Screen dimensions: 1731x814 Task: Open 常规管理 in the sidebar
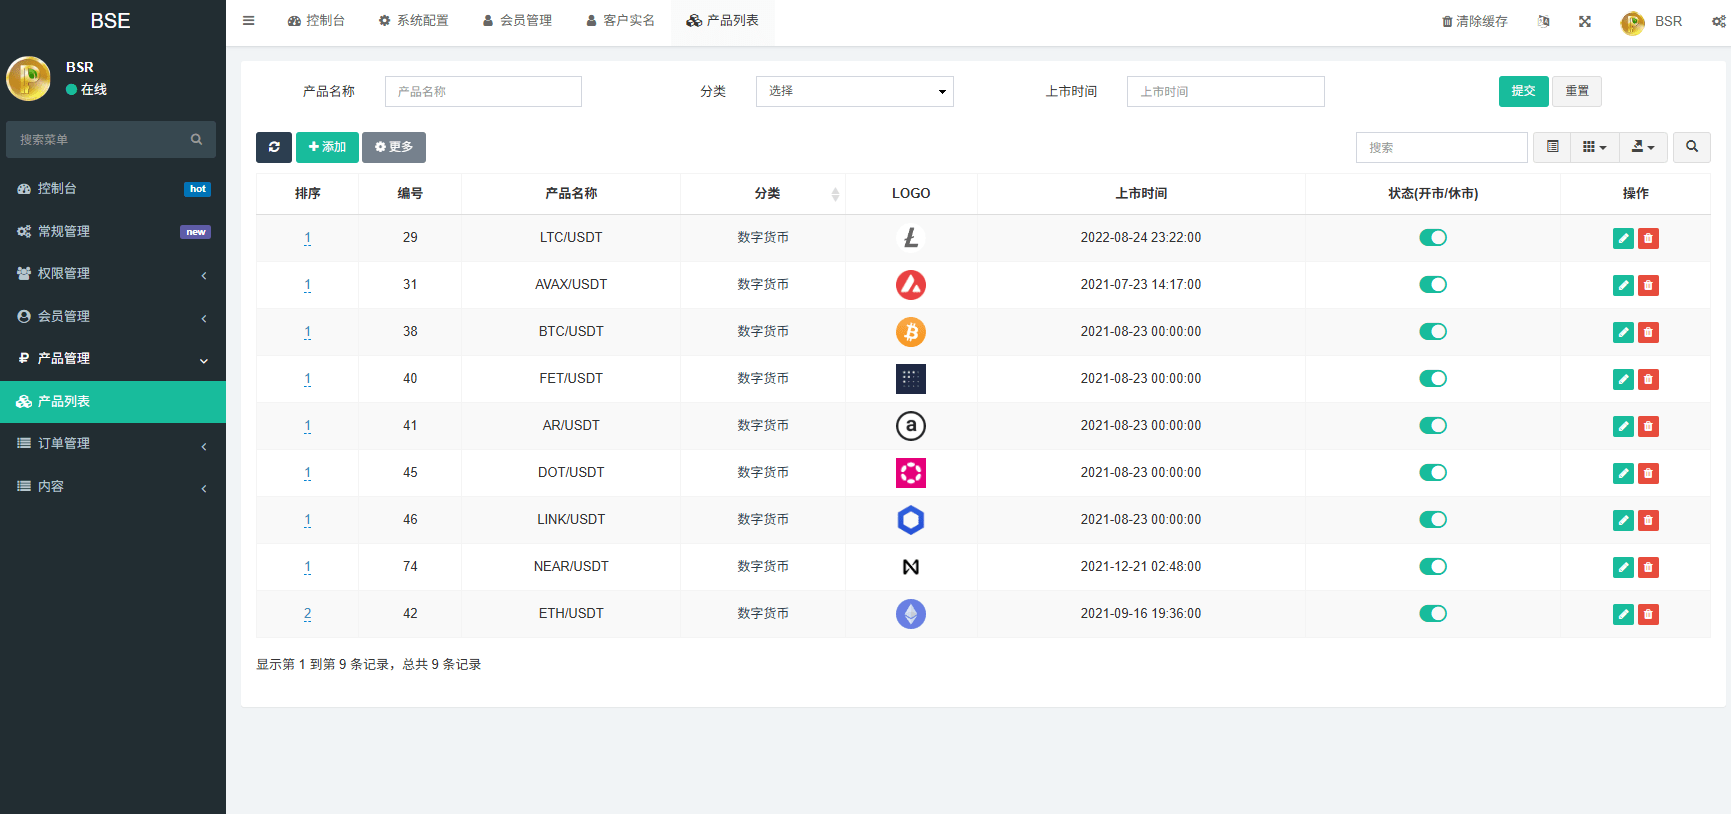[x=113, y=231]
